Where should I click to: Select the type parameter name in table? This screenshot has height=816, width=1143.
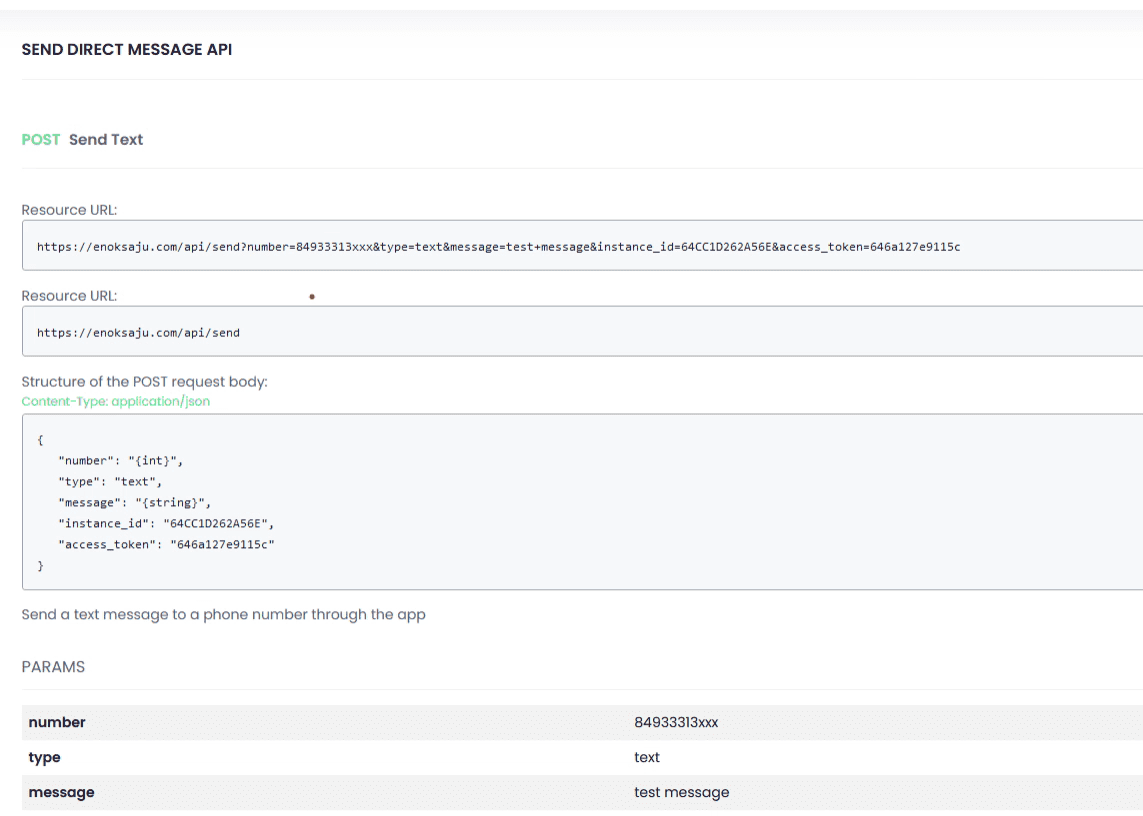[45, 758]
